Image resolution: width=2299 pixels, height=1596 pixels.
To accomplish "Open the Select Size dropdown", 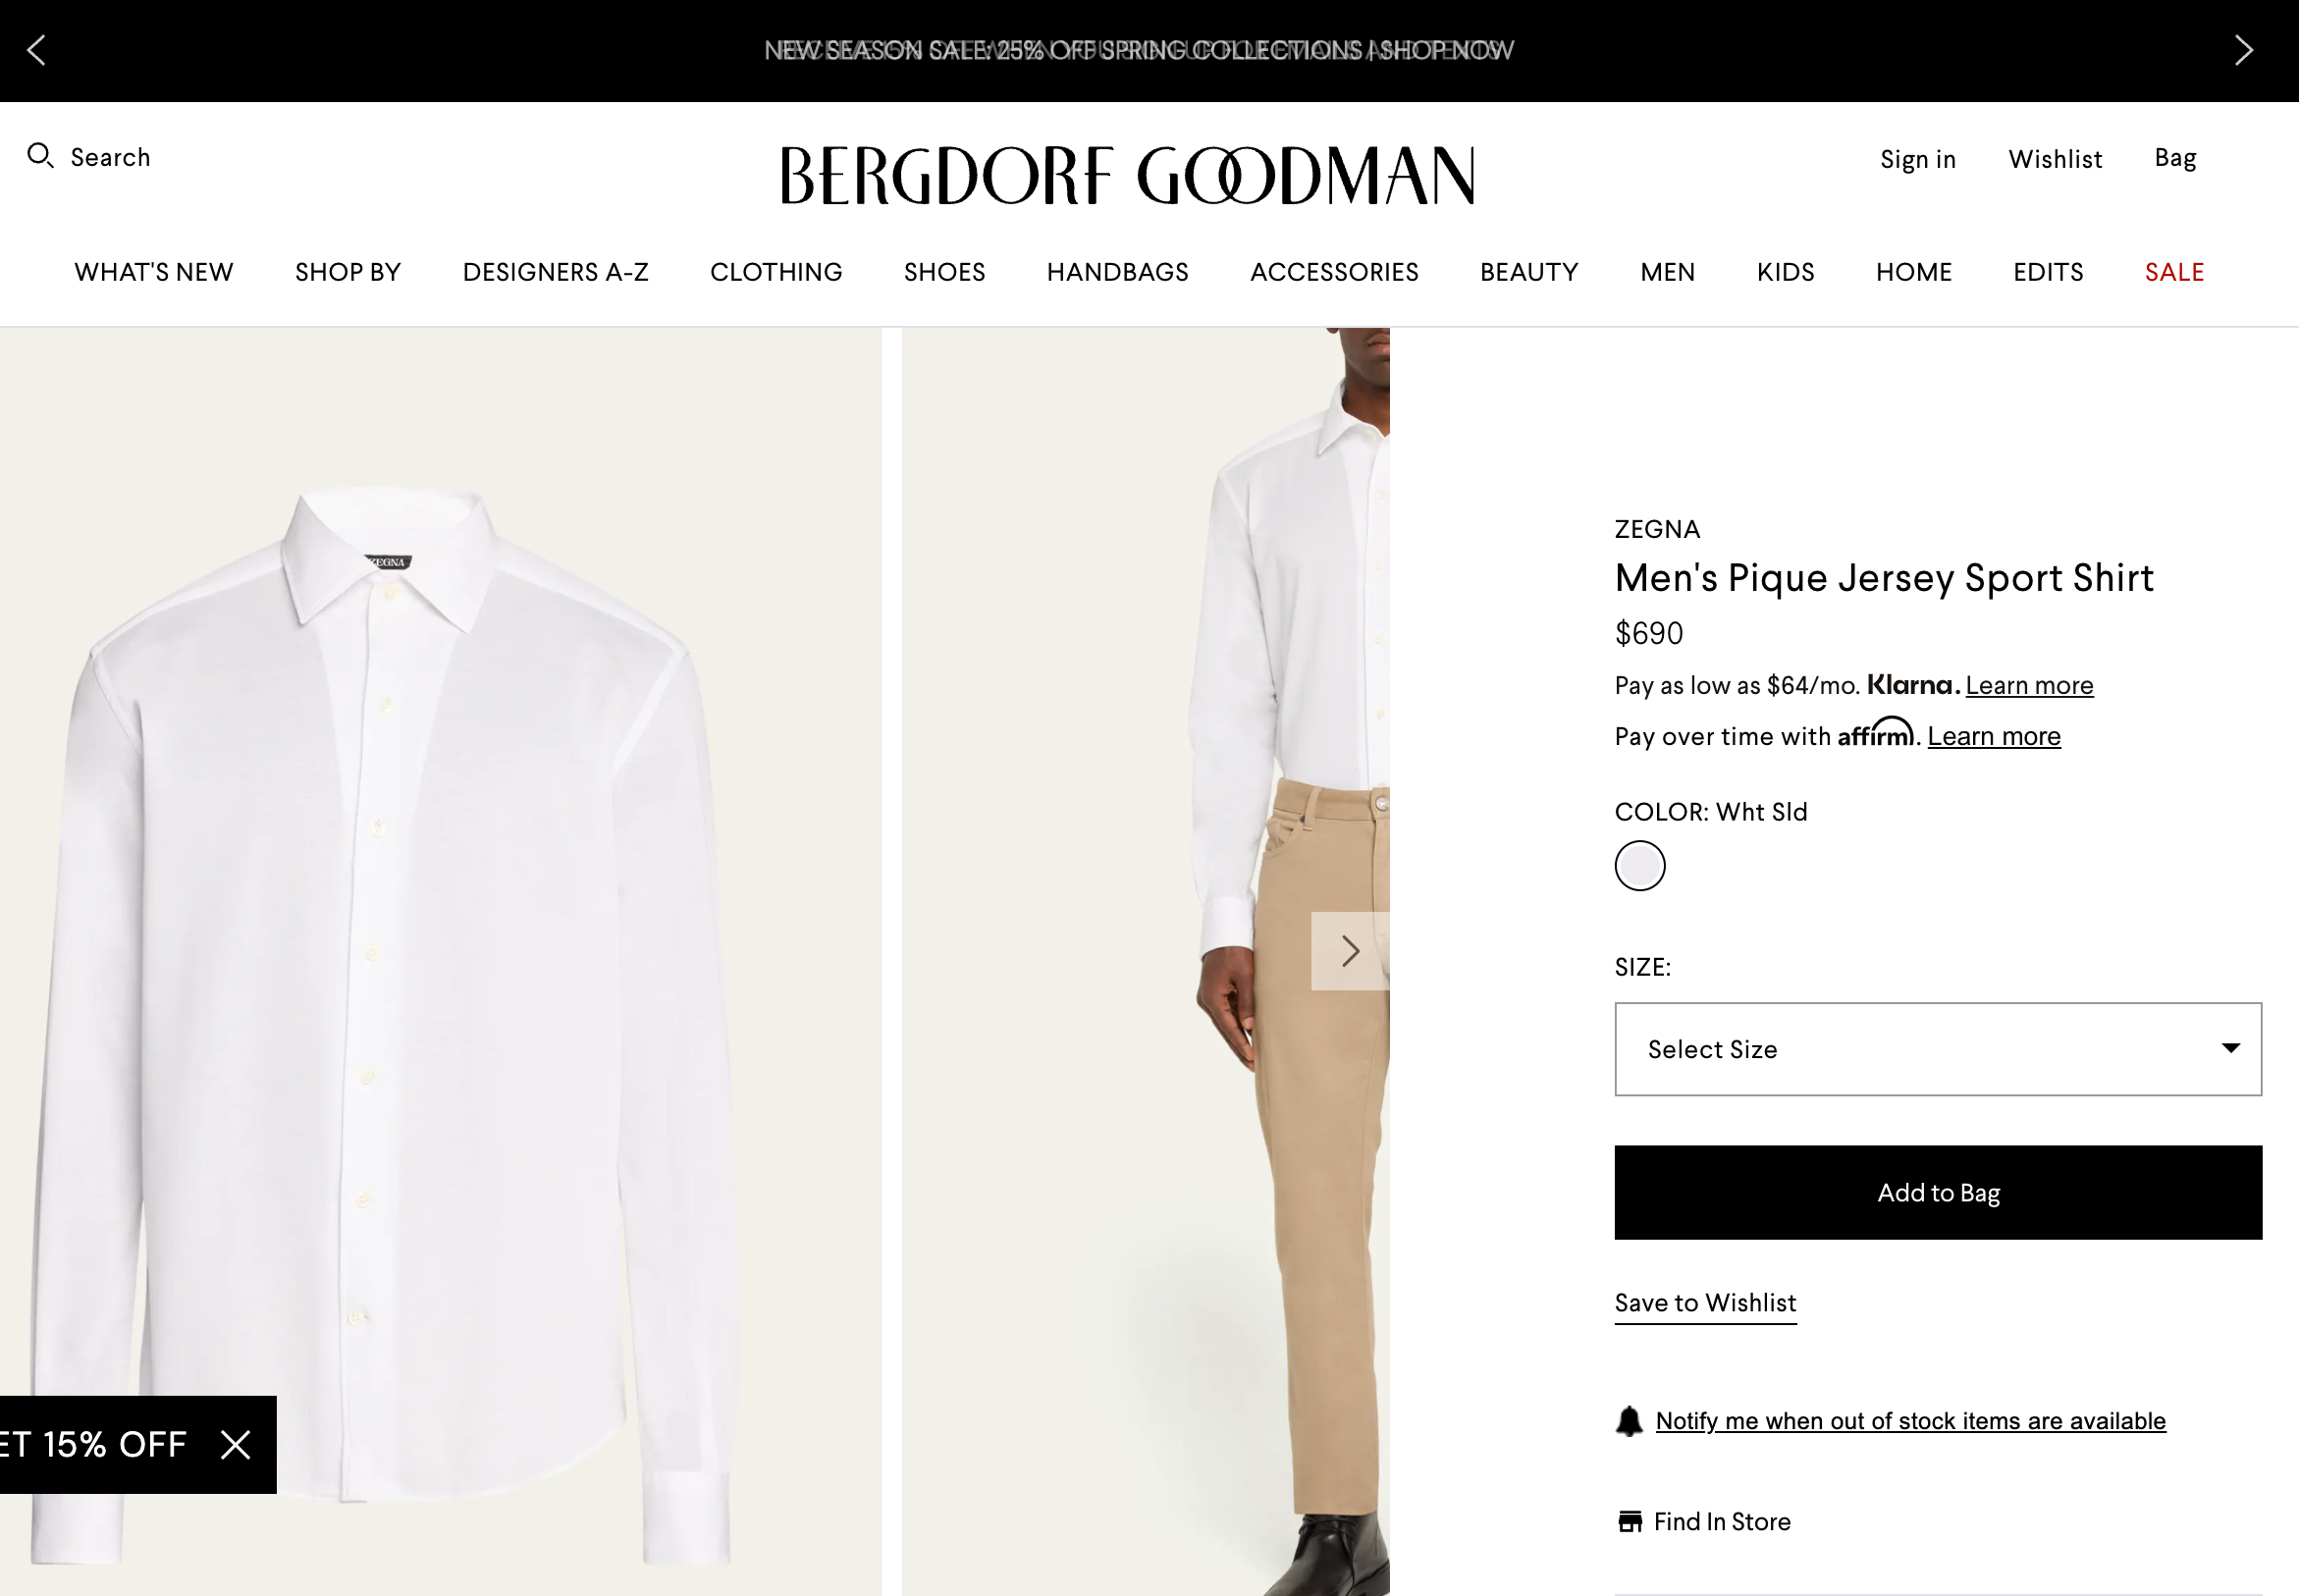I will tap(1936, 1049).
